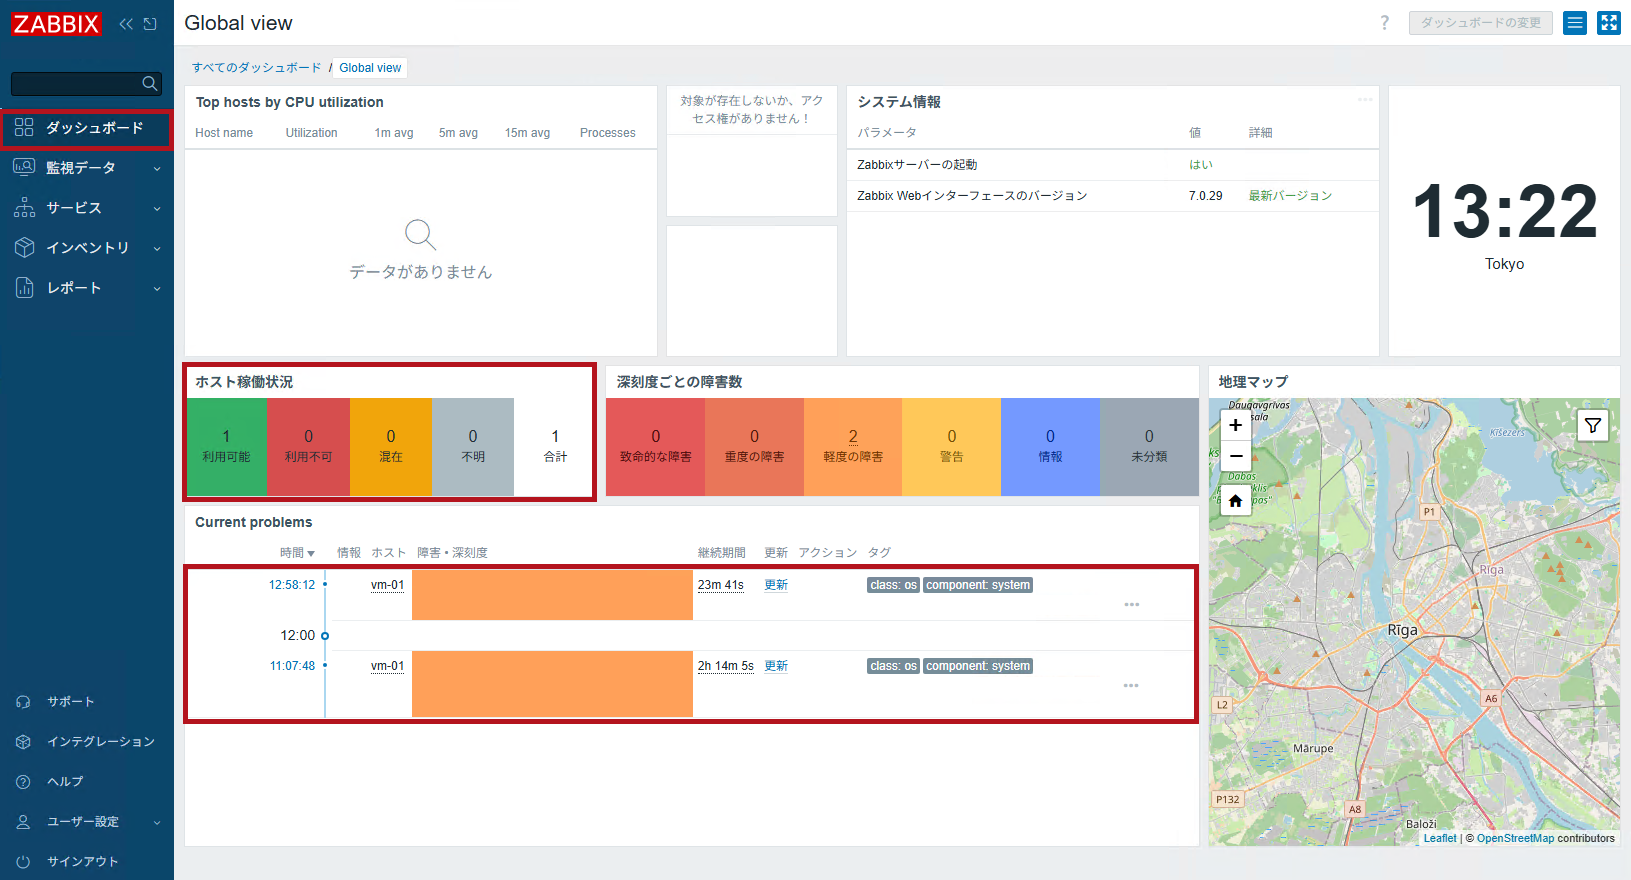Expand the サービス menu

point(87,208)
